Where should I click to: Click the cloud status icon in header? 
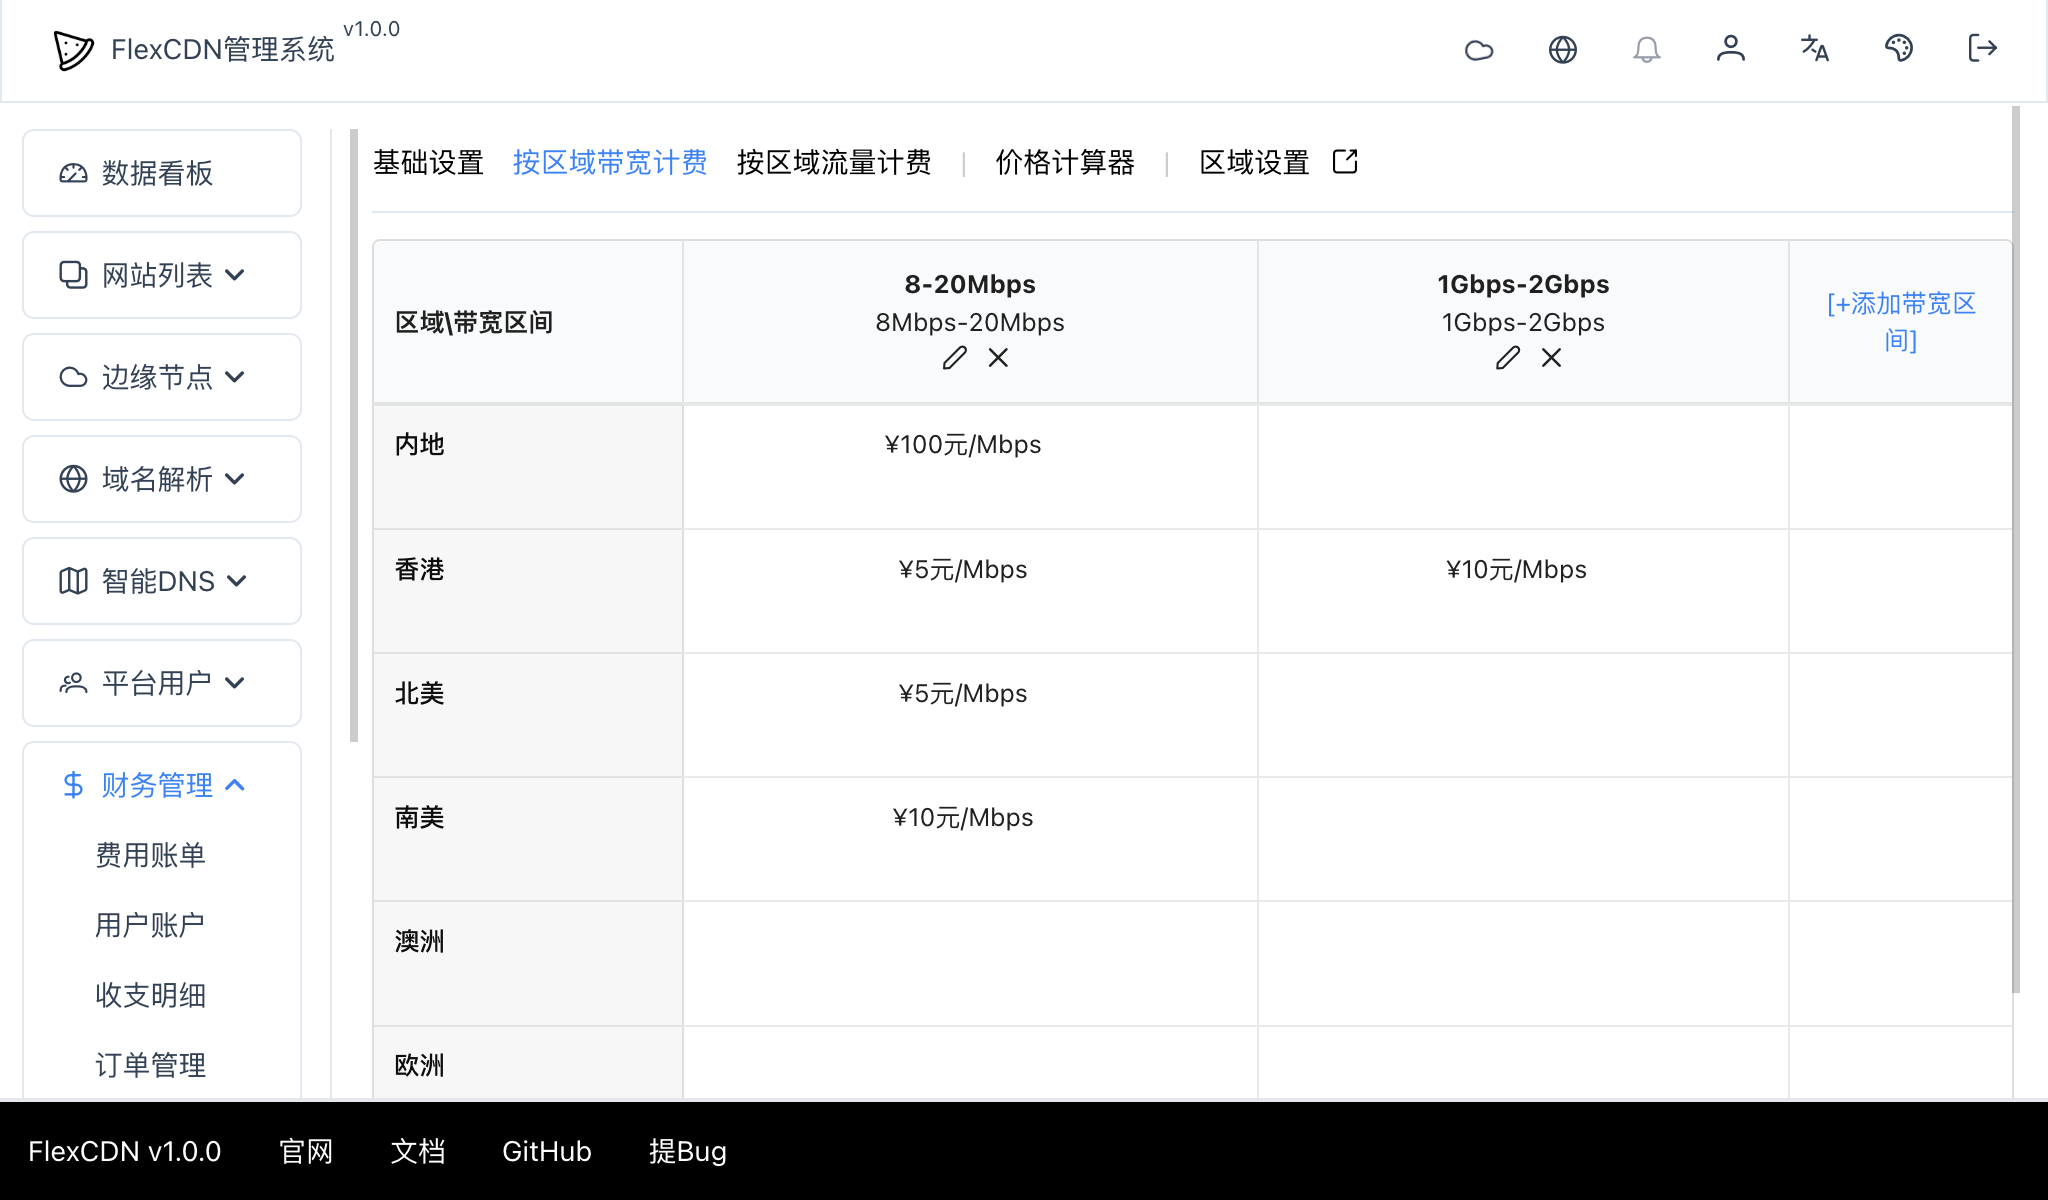coord(1479,49)
